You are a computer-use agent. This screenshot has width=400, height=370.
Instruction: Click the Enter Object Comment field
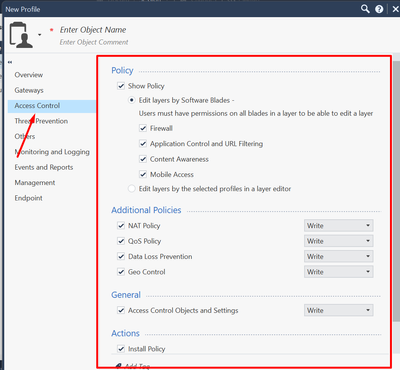pyautogui.click(x=94, y=42)
